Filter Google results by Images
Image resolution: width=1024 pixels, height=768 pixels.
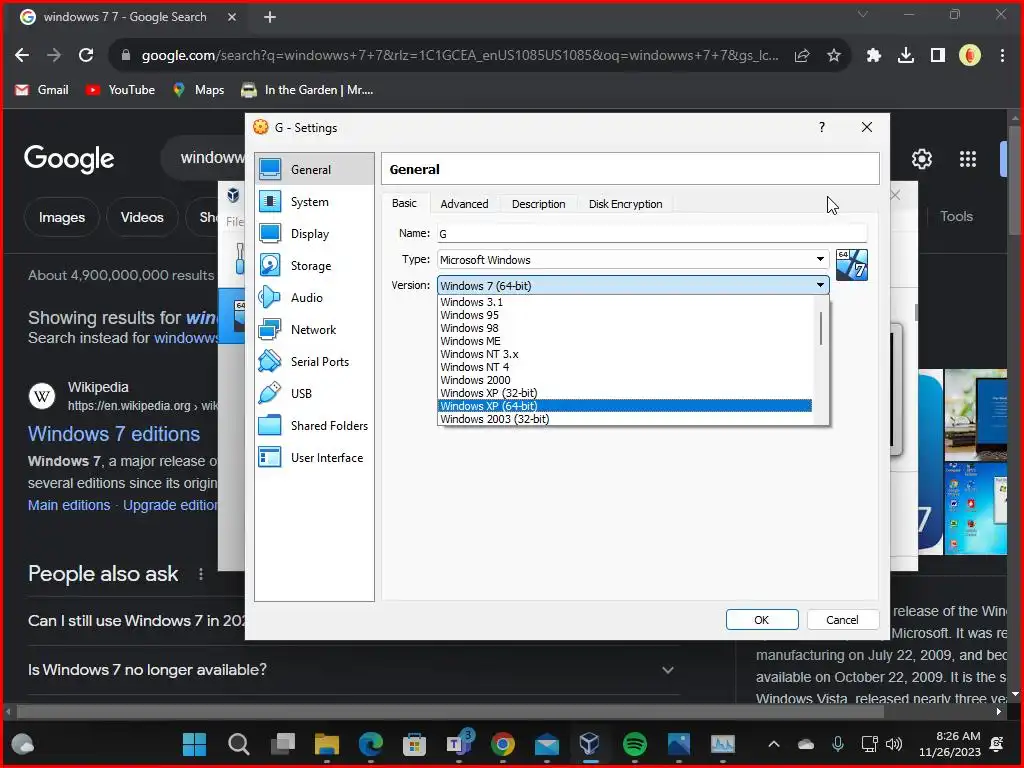pos(61,217)
